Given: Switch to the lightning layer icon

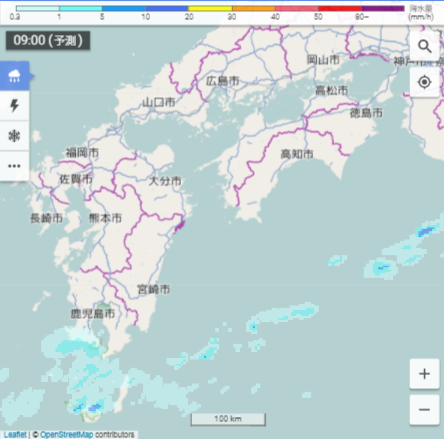Looking at the screenshot, I should (14, 106).
